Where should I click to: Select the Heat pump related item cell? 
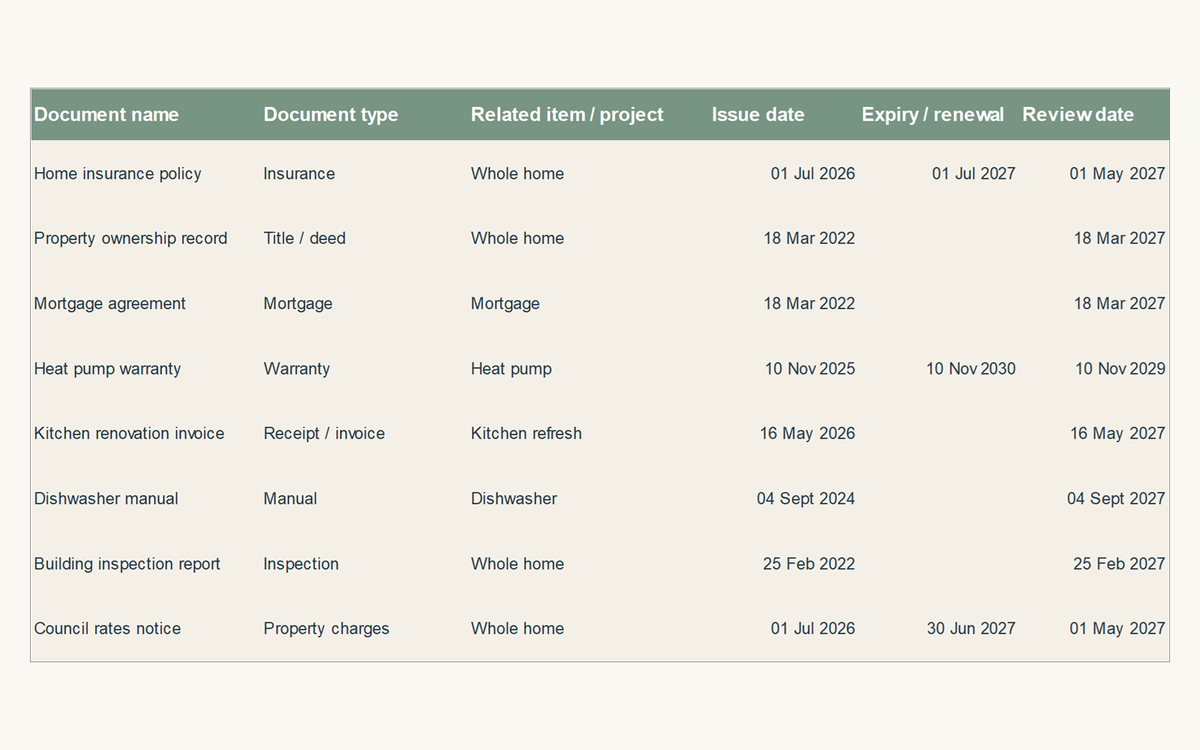[x=511, y=368]
